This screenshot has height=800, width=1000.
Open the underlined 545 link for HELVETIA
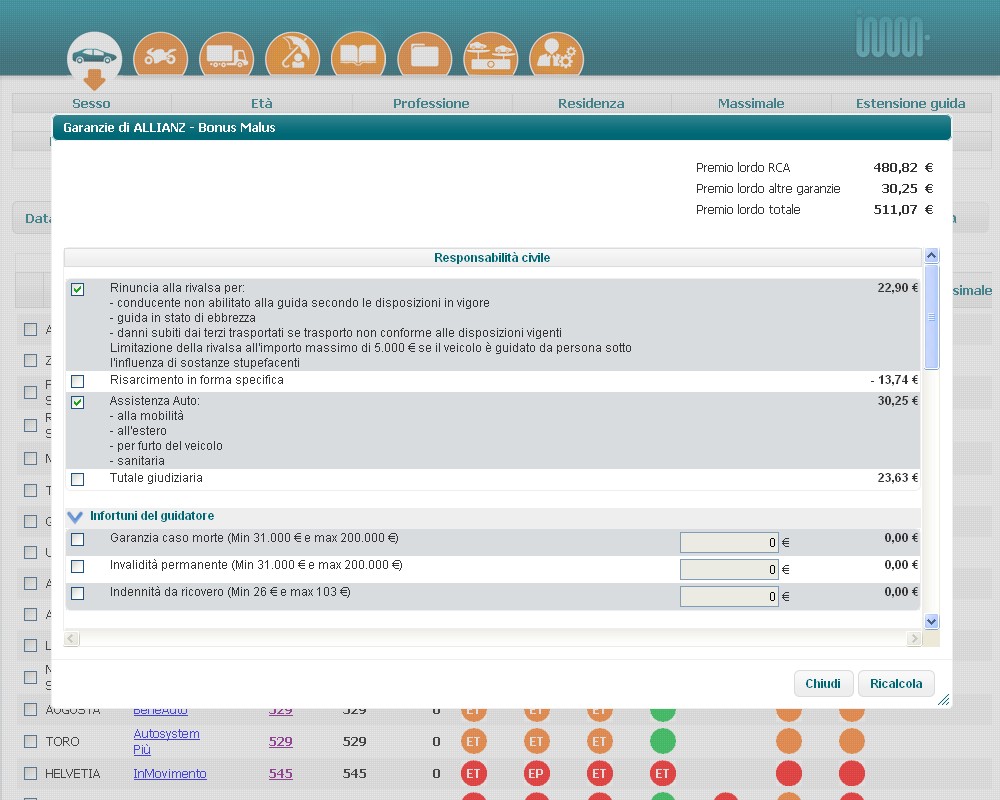pyautogui.click(x=281, y=774)
